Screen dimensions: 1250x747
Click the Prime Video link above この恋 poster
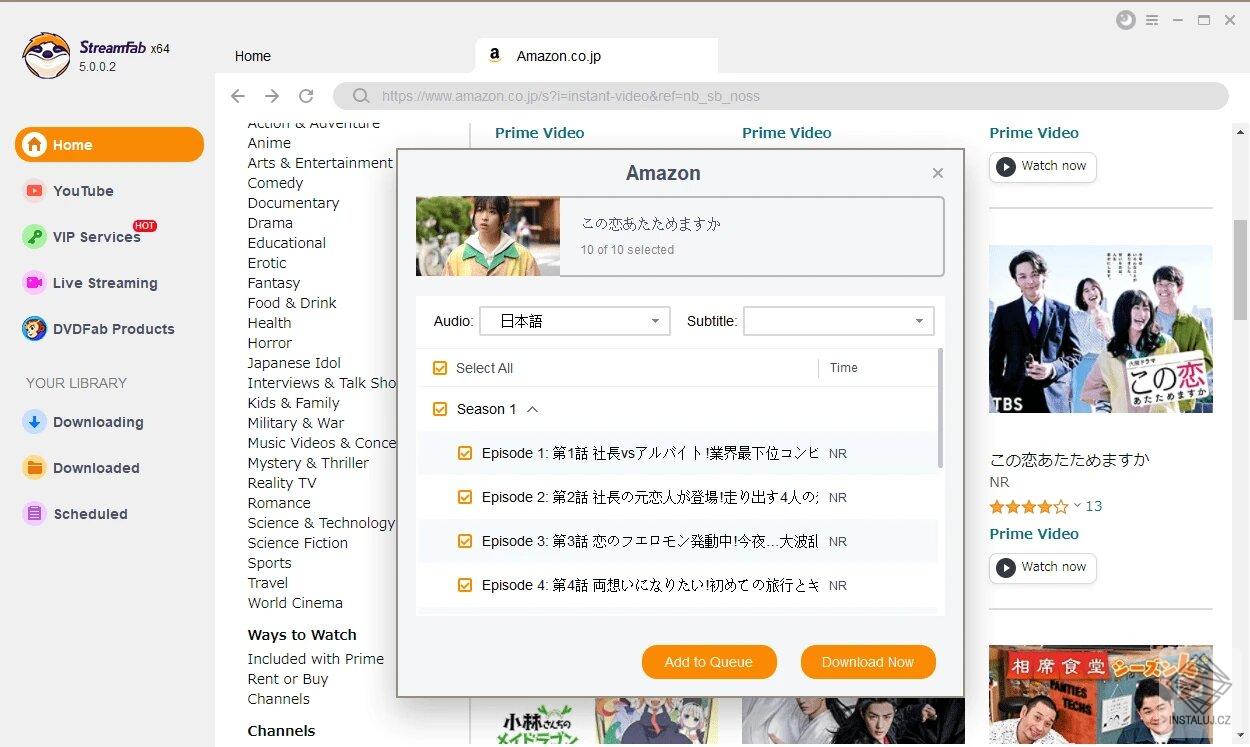pos(1034,133)
